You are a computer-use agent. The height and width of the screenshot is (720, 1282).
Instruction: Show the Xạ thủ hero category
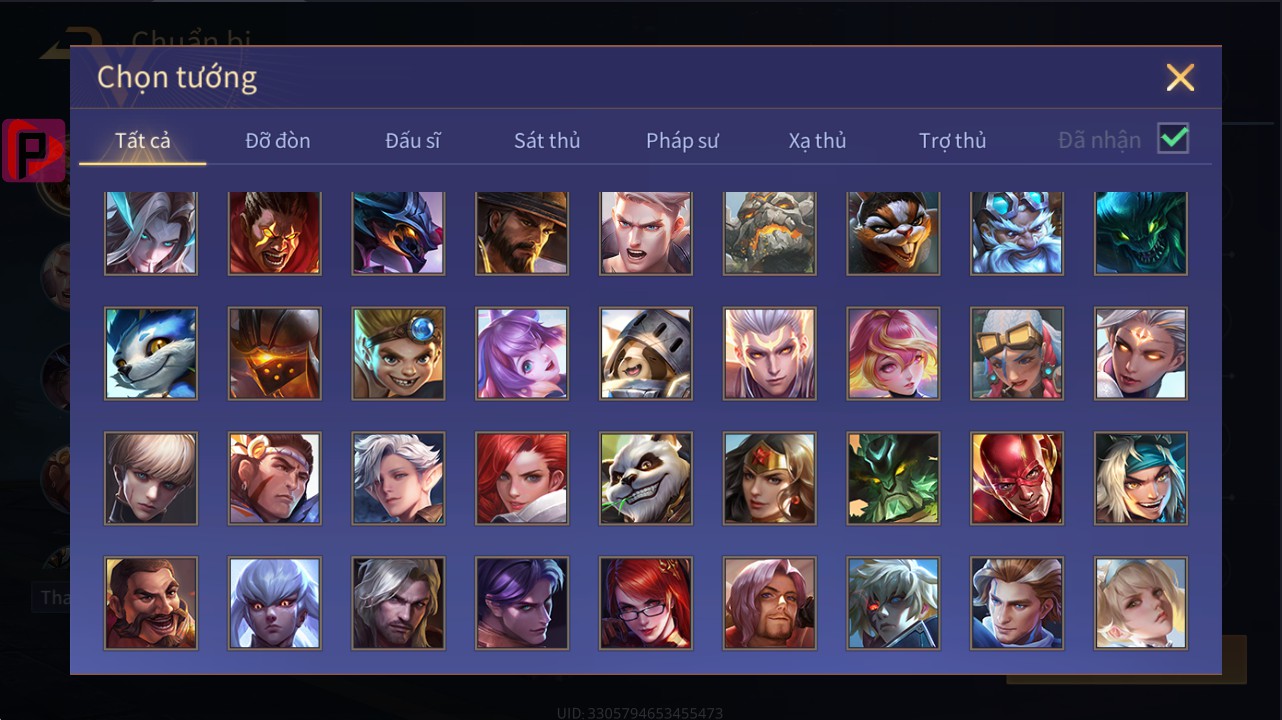click(817, 140)
